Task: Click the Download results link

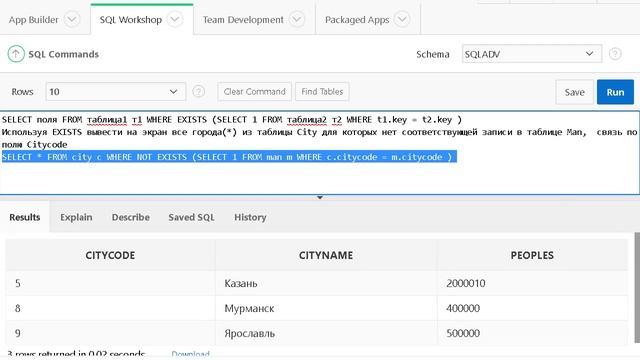Action: point(190,354)
